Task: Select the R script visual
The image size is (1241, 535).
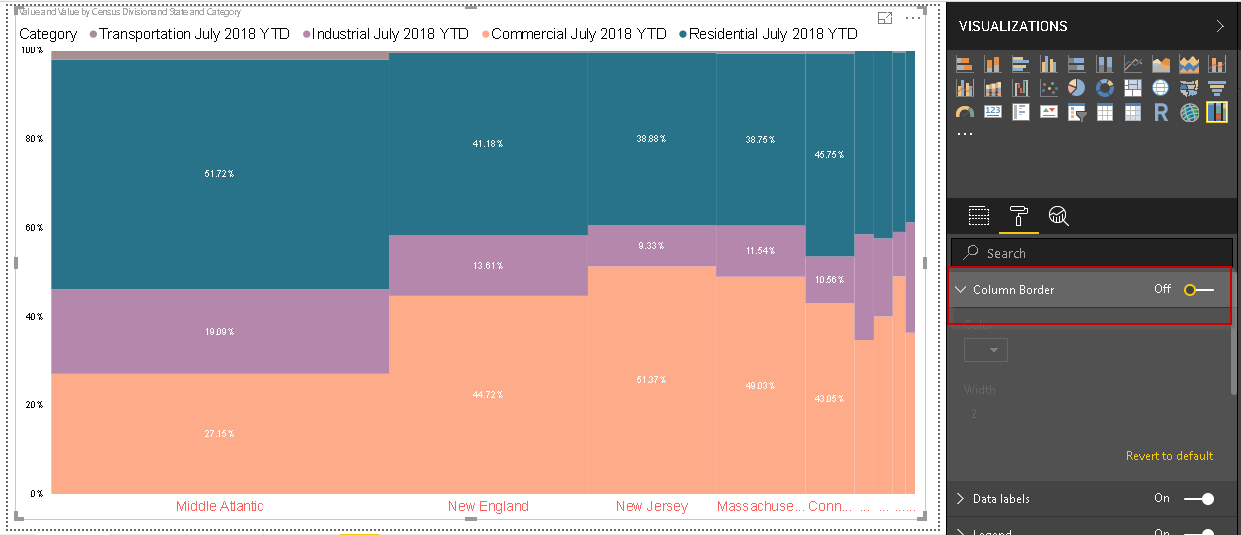Action: point(1160,112)
